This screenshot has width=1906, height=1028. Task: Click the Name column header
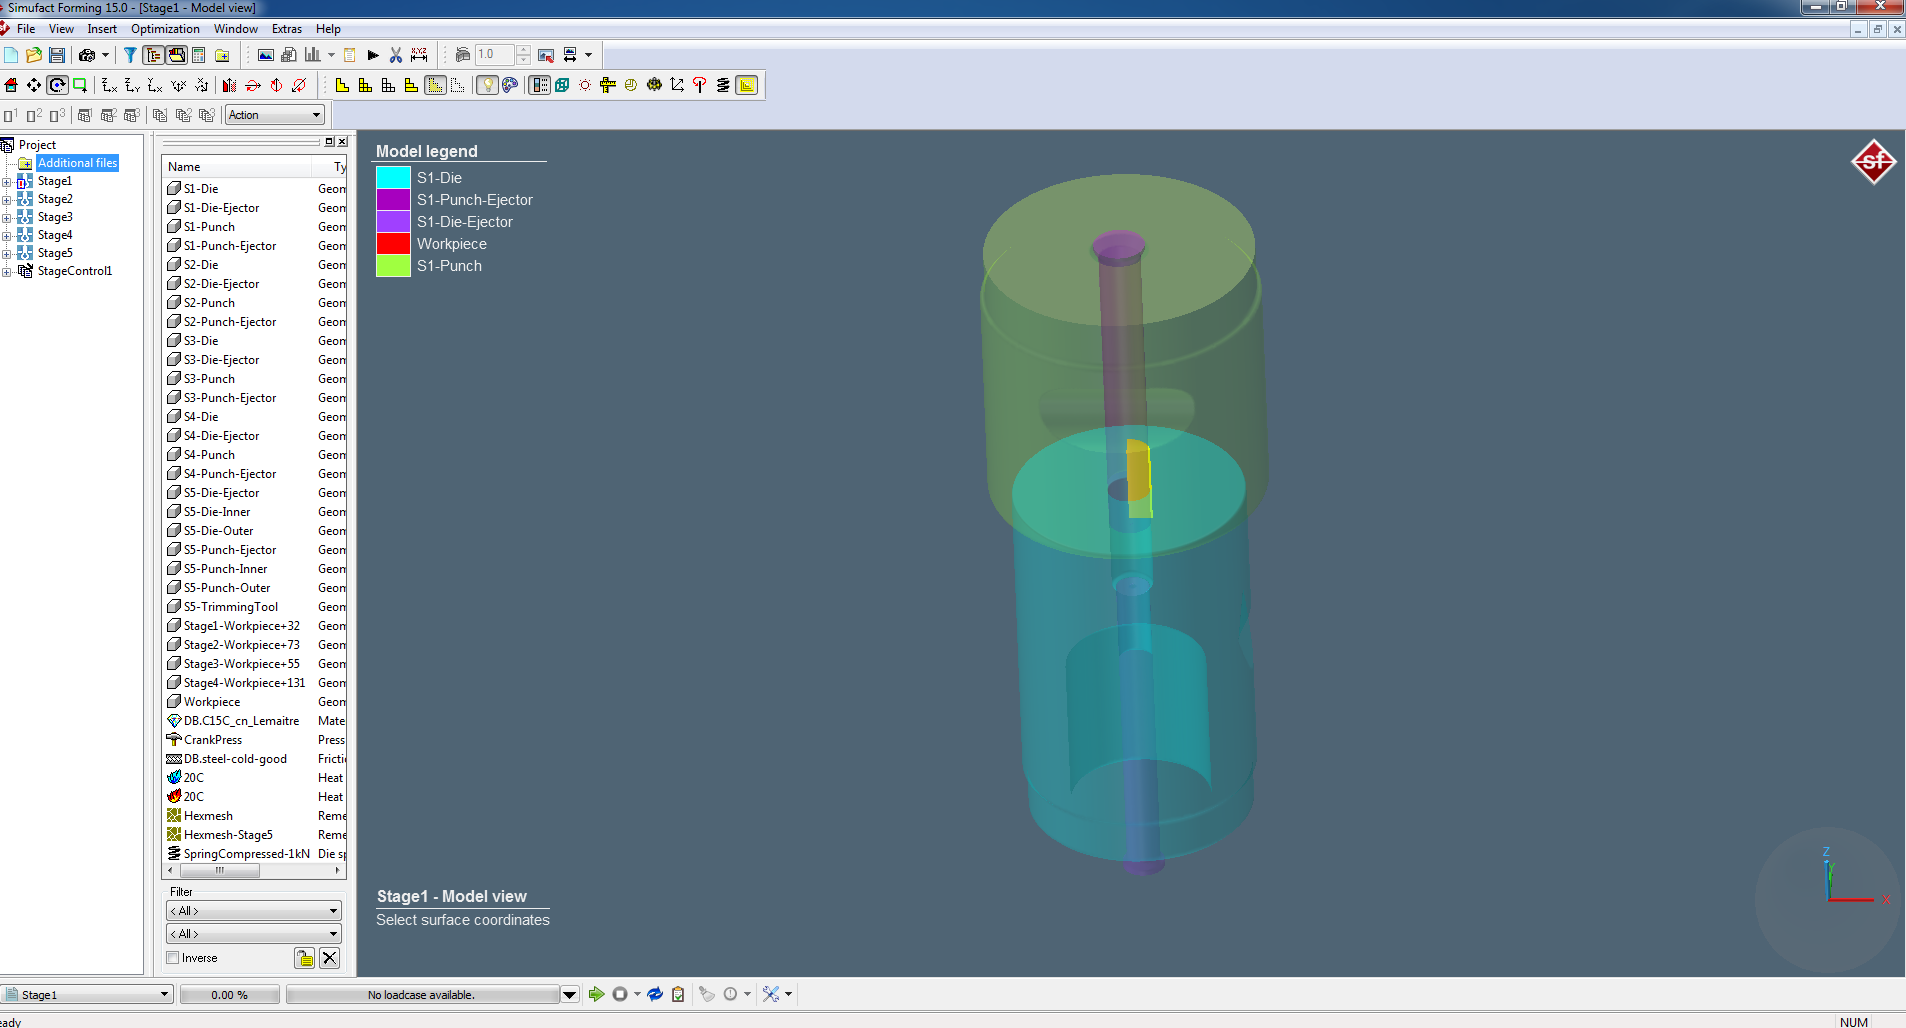point(238,167)
